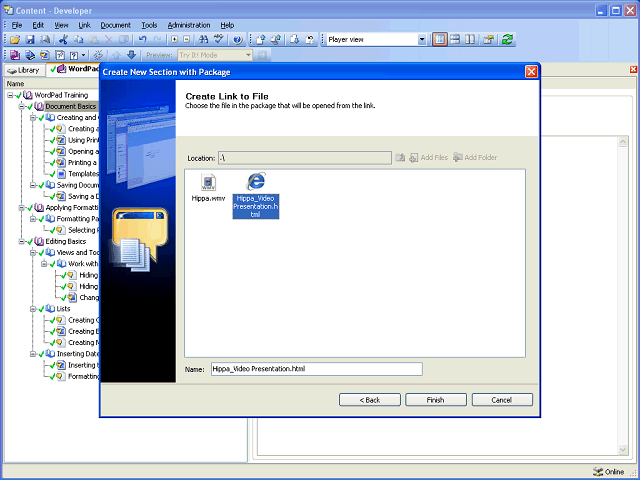Click the Save floppy disk icon

click(x=30, y=40)
